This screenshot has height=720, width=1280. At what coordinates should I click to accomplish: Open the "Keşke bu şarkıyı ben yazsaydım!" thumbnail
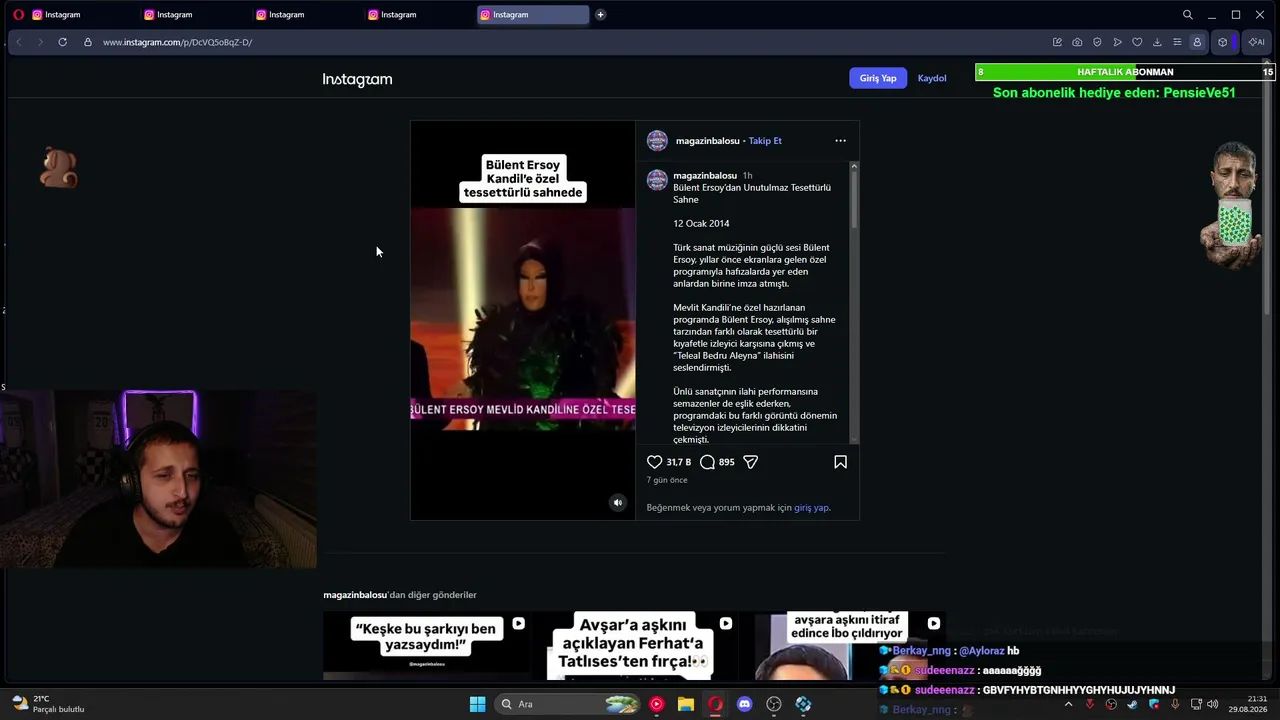click(427, 646)
